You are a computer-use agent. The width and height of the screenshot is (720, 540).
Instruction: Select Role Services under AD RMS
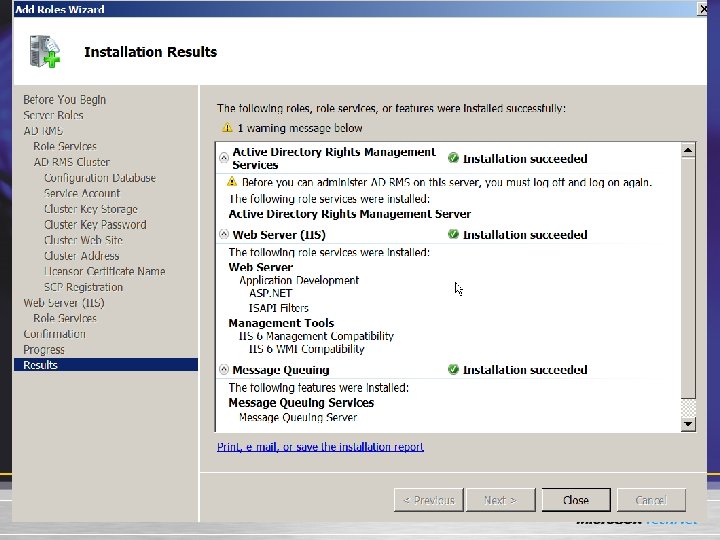(65, 146)
